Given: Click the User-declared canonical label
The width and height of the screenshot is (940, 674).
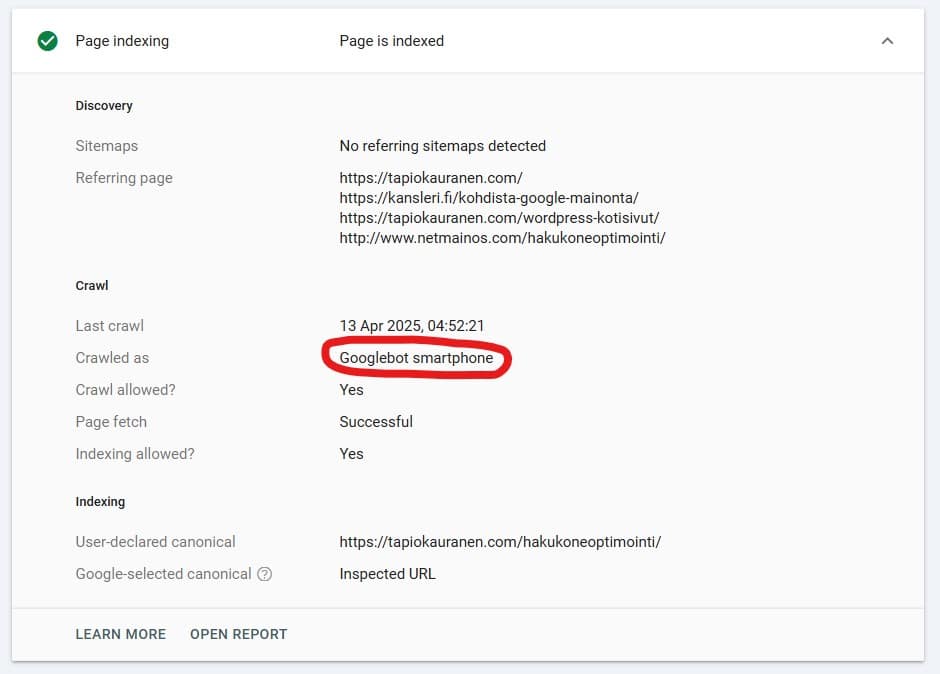Looking at the screenshot, I should pyautogui.click(x=155, y=542).
